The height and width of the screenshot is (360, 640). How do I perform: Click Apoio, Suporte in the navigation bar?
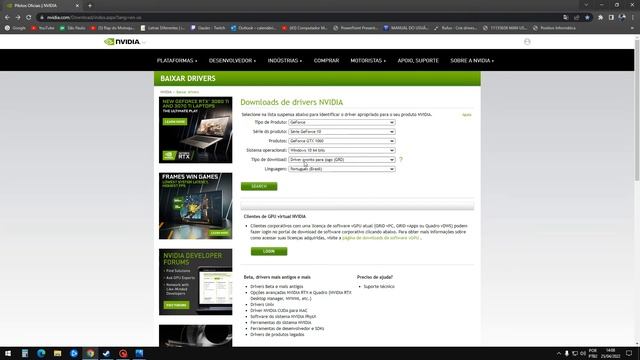click(418, 60)
